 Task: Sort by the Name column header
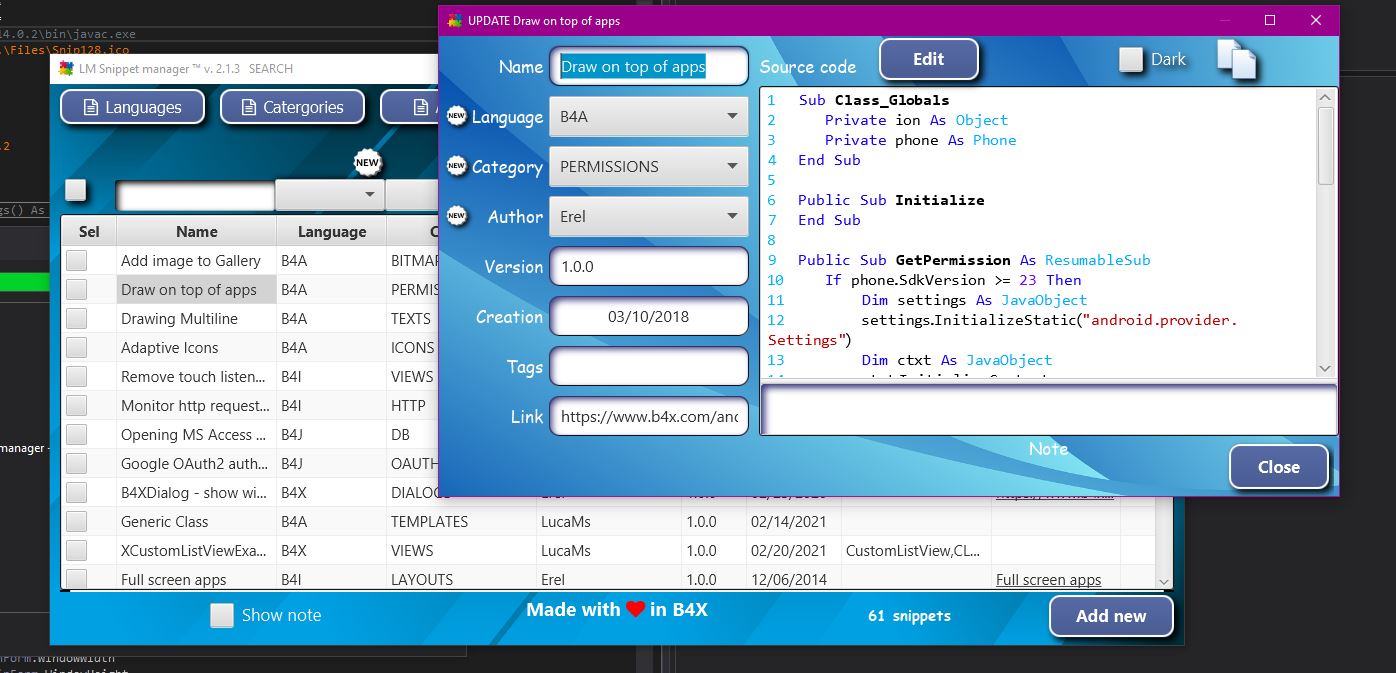click(196, 231)
